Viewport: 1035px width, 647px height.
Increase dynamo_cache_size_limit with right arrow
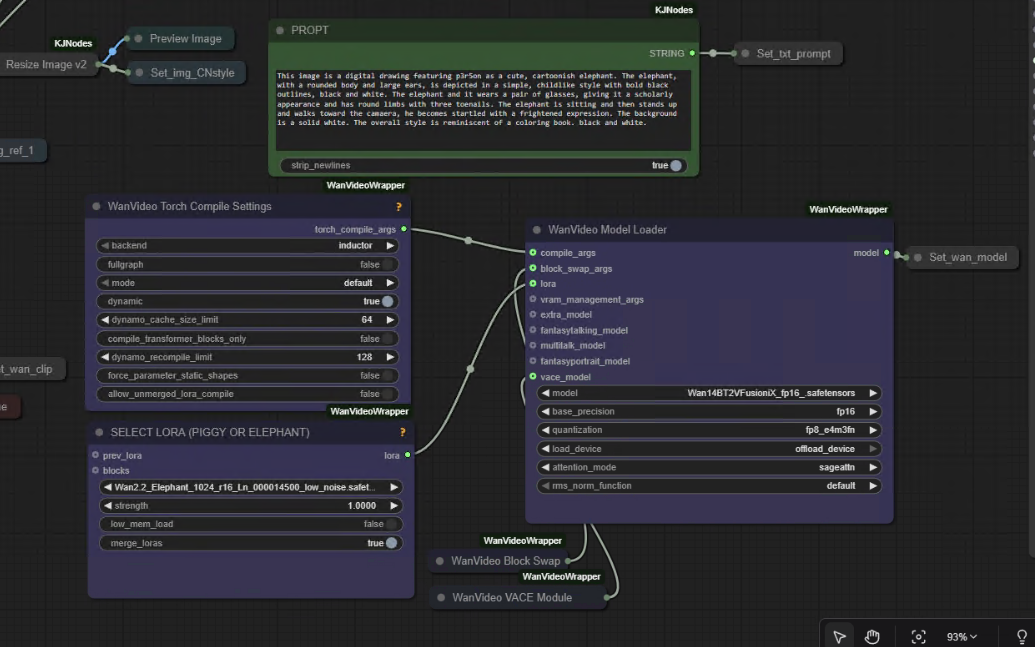(390, 320)
